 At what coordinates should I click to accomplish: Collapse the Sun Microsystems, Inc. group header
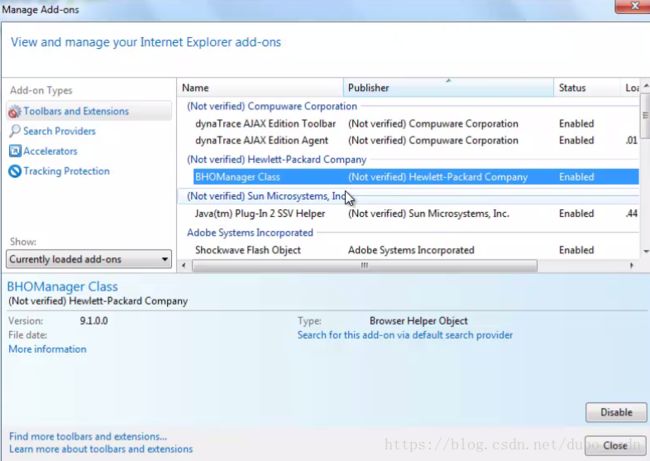(266, 196)
